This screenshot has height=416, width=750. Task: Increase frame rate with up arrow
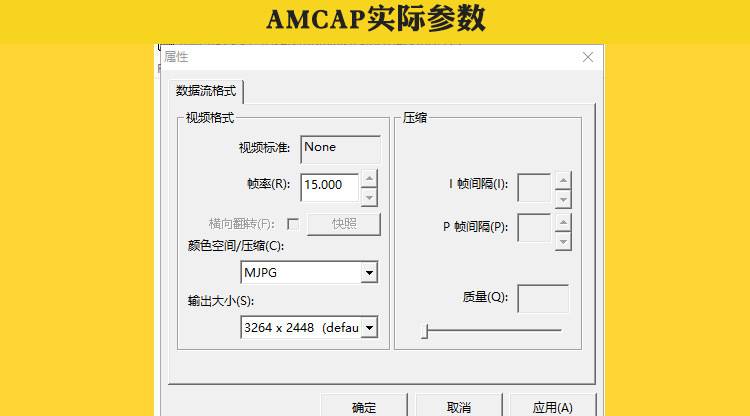(x=369, y=179)
